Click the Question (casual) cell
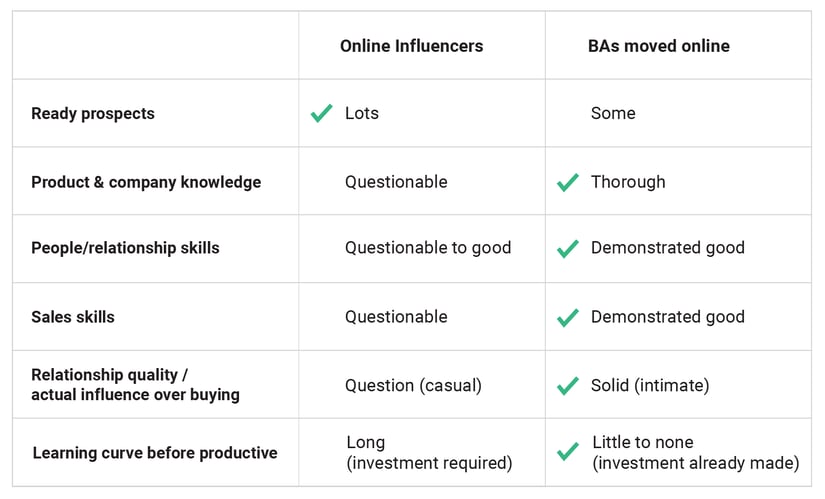 pyautogui.click(x=413, y=386)
